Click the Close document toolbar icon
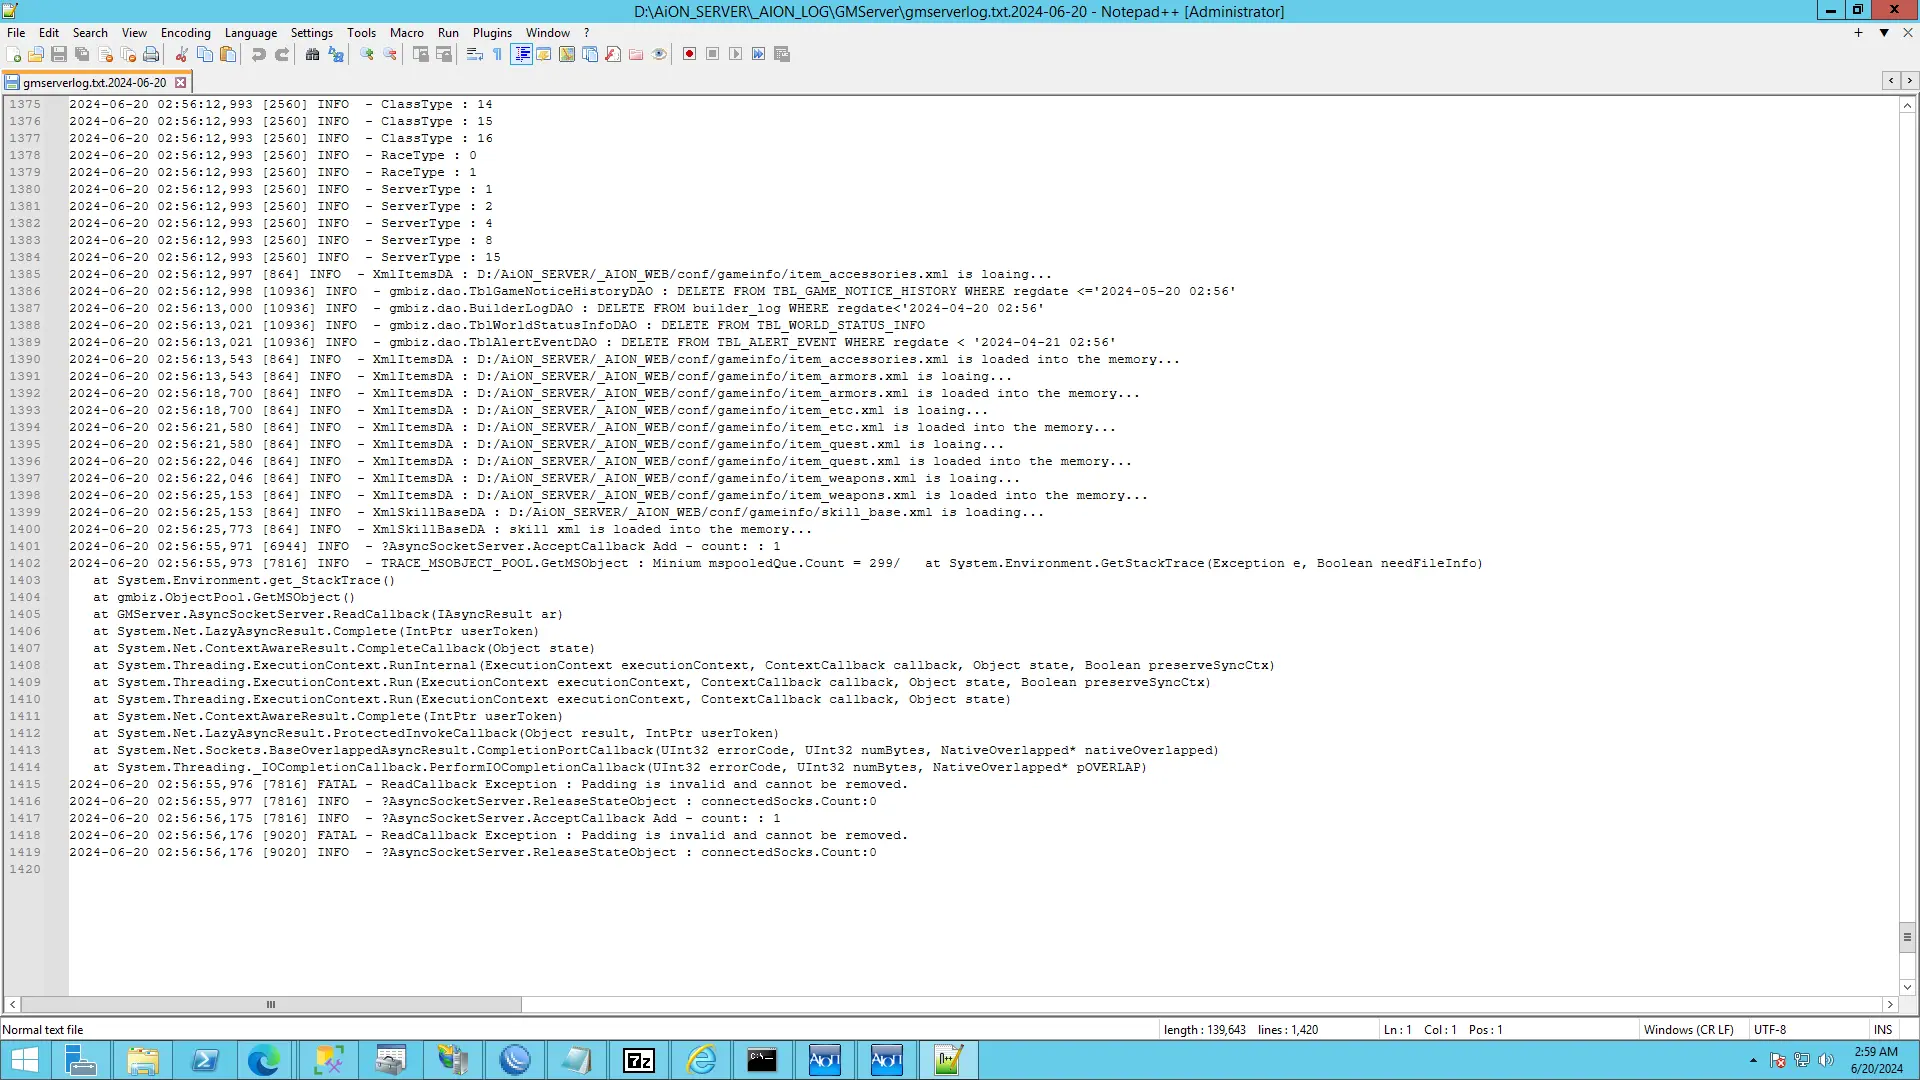The height and width of the screenshot is (1080, 1920). pos(105,54)
